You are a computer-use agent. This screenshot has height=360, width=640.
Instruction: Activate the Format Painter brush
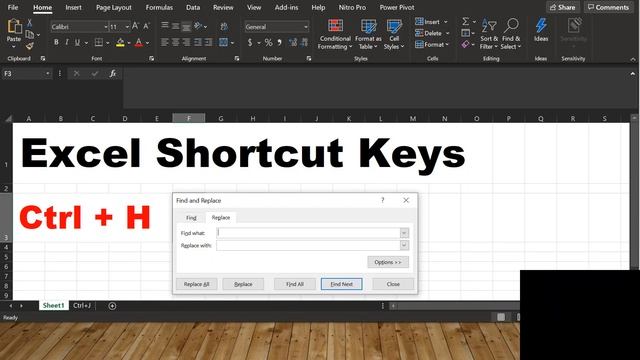pos(29,46)
